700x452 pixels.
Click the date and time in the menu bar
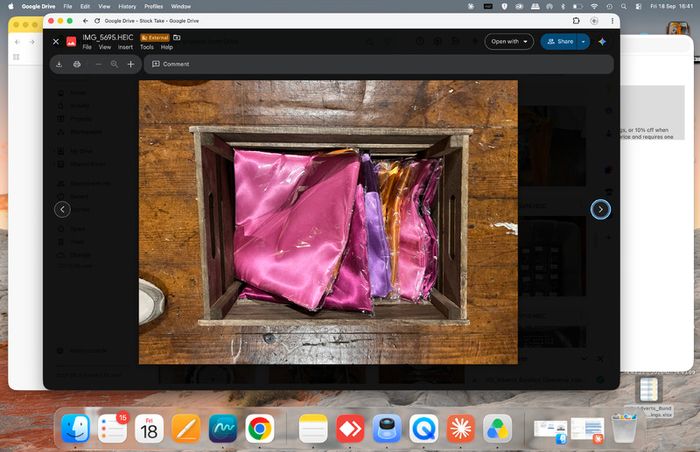[671, 6]
